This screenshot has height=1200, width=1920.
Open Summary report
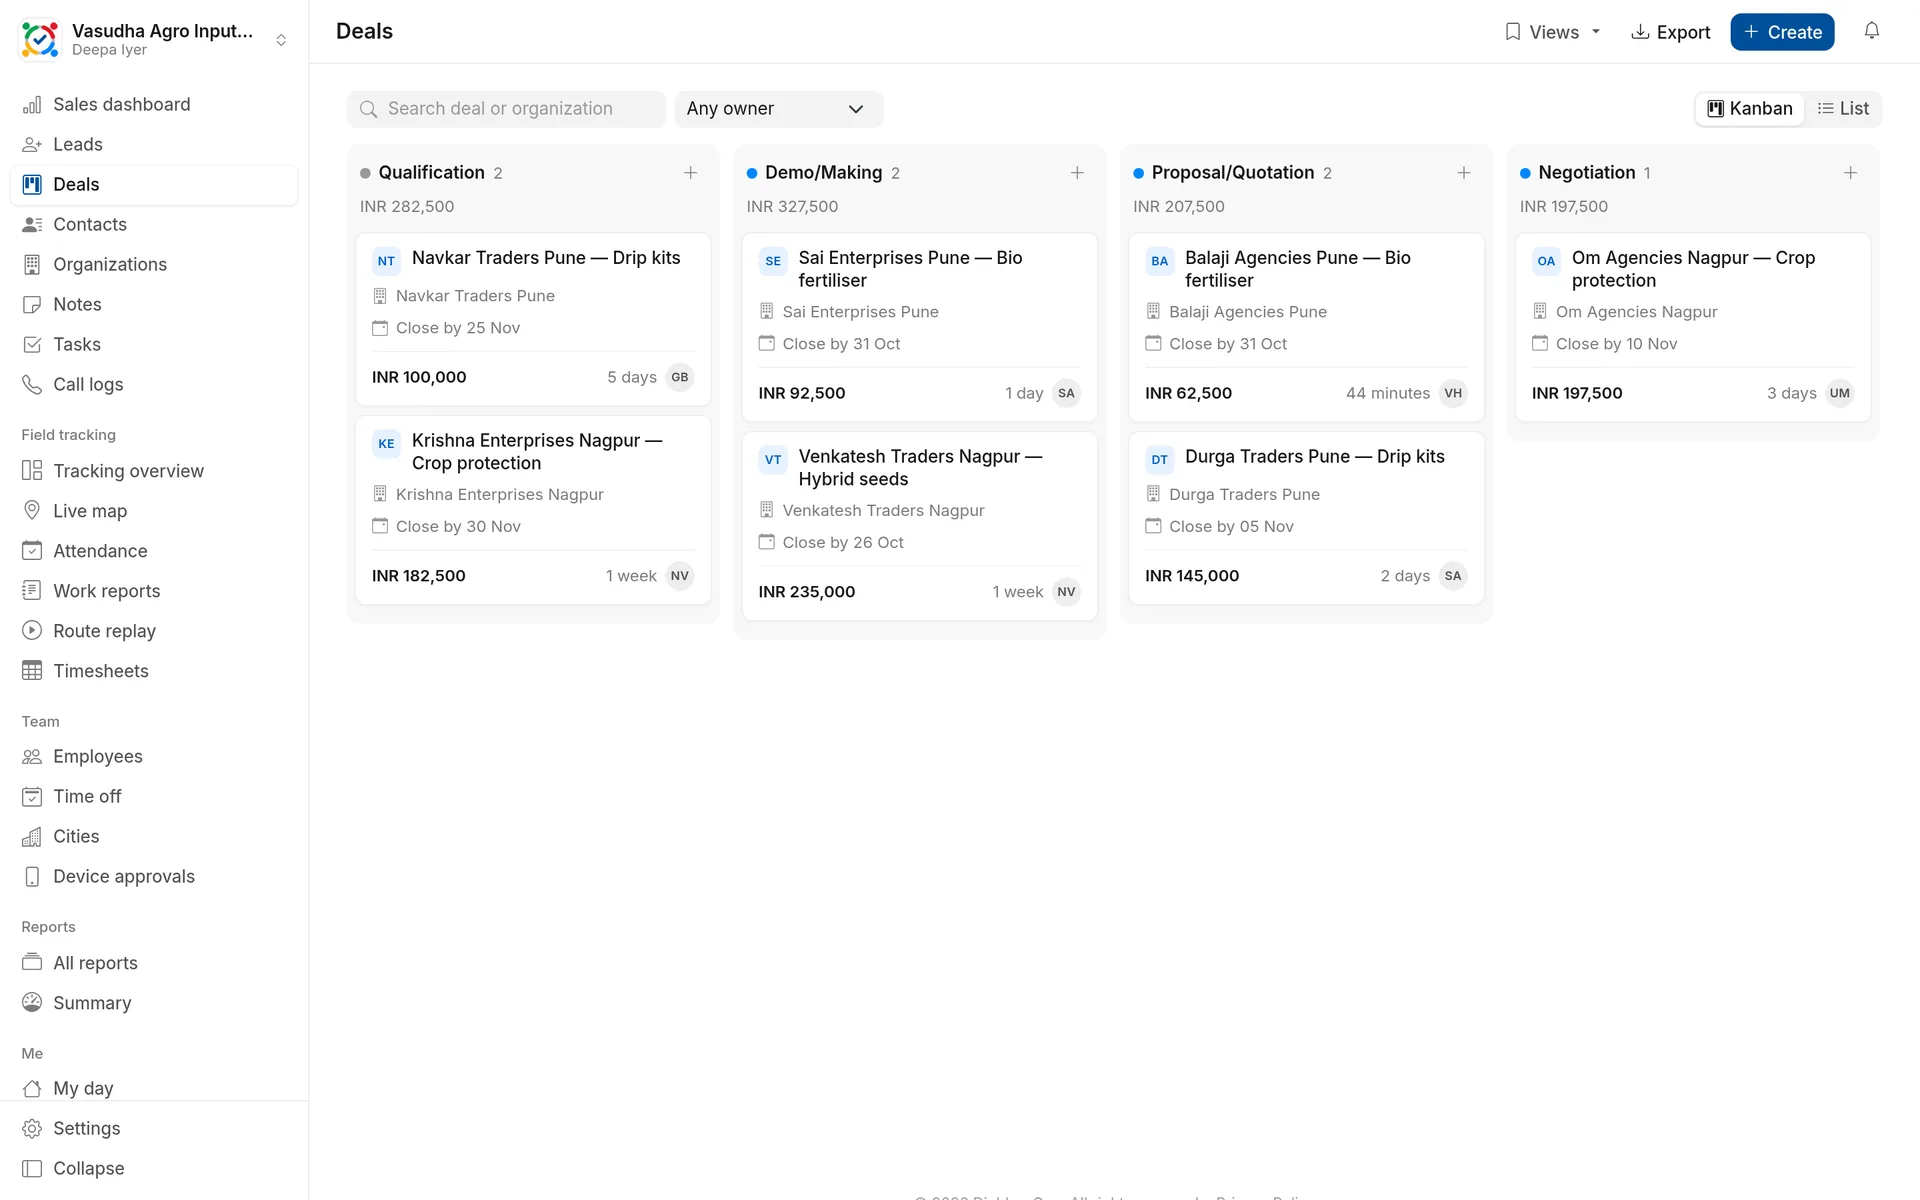(x=154, y=1003)
